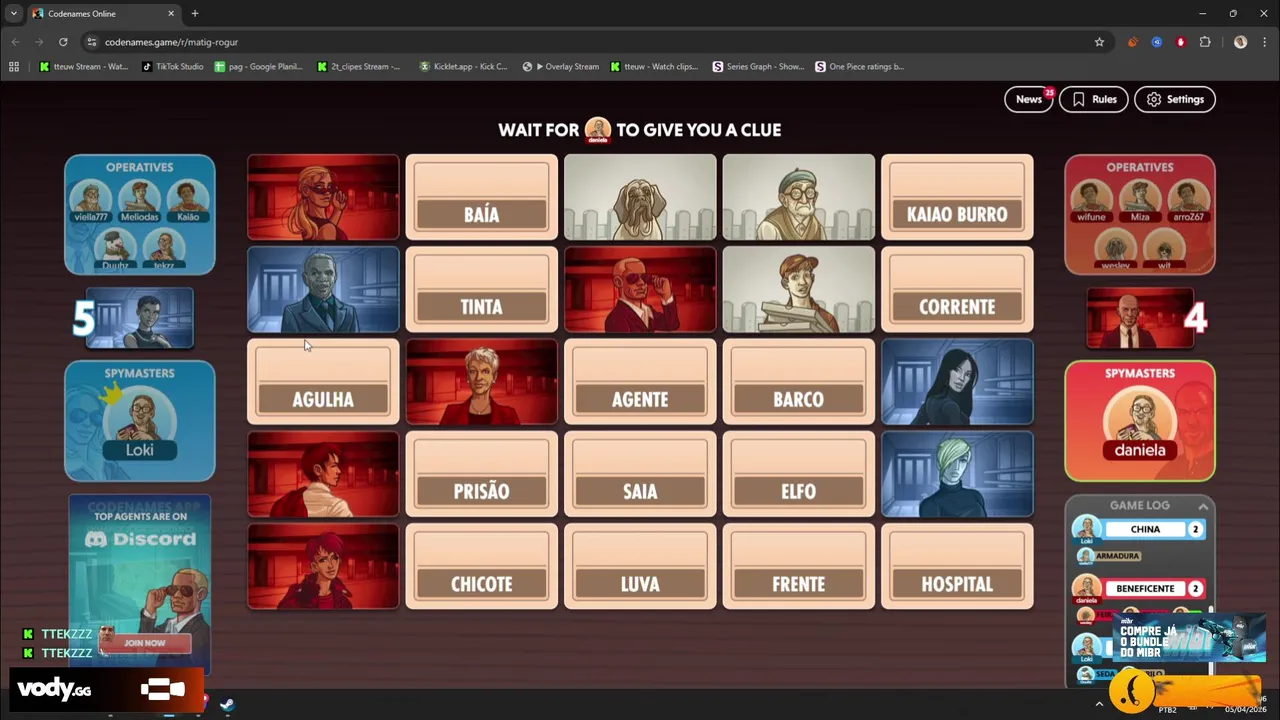
Task: Pick the BARCO word card
Action: [798, 382]
